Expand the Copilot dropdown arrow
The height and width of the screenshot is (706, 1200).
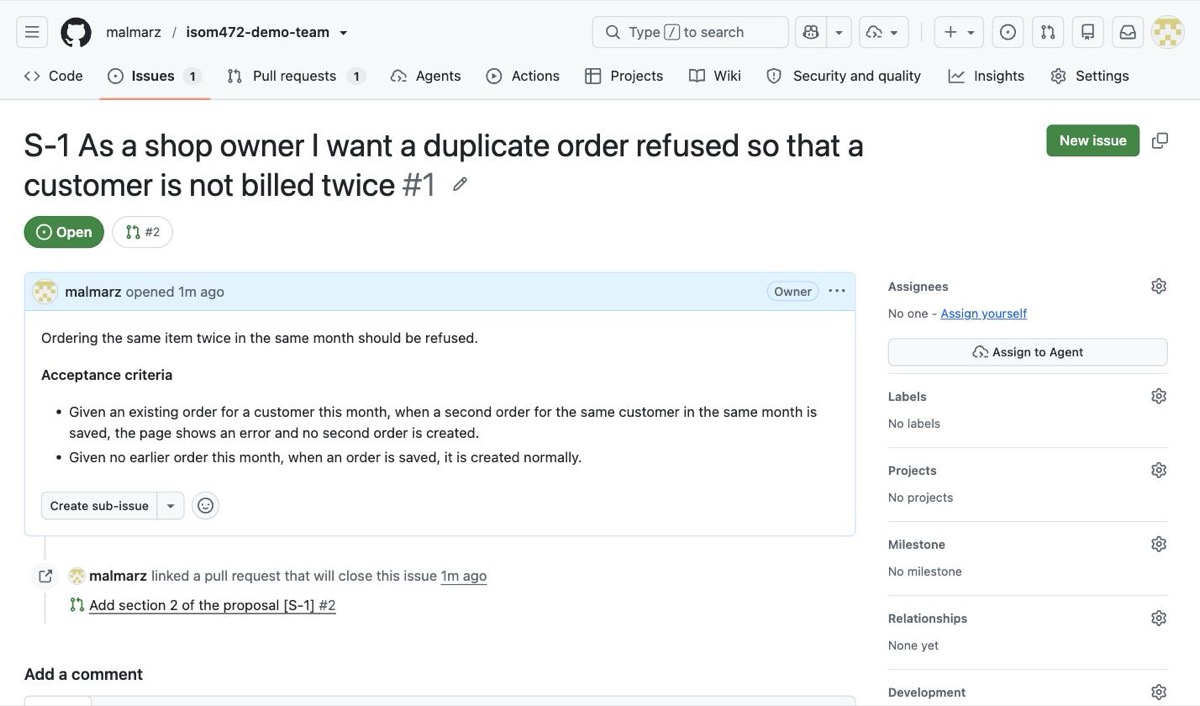pyautogui.click(x=839, y=32)
